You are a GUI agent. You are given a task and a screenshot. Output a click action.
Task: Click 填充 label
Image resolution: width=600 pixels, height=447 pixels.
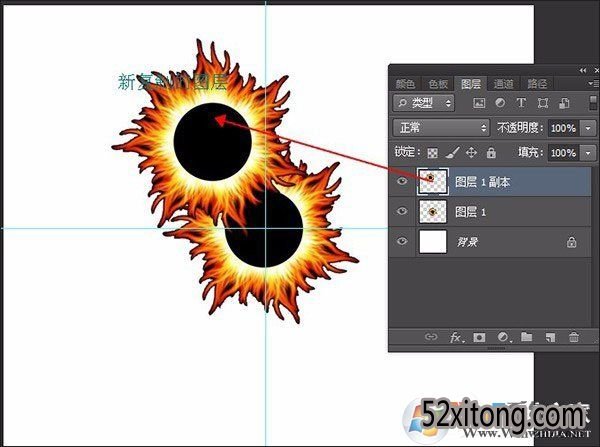(530, 153)
